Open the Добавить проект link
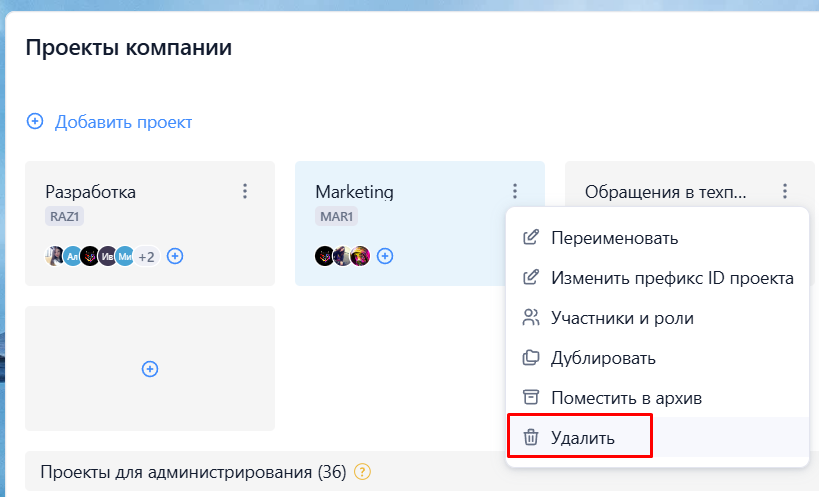This screenshot has height=497, width=819. (x=123, y=122)
